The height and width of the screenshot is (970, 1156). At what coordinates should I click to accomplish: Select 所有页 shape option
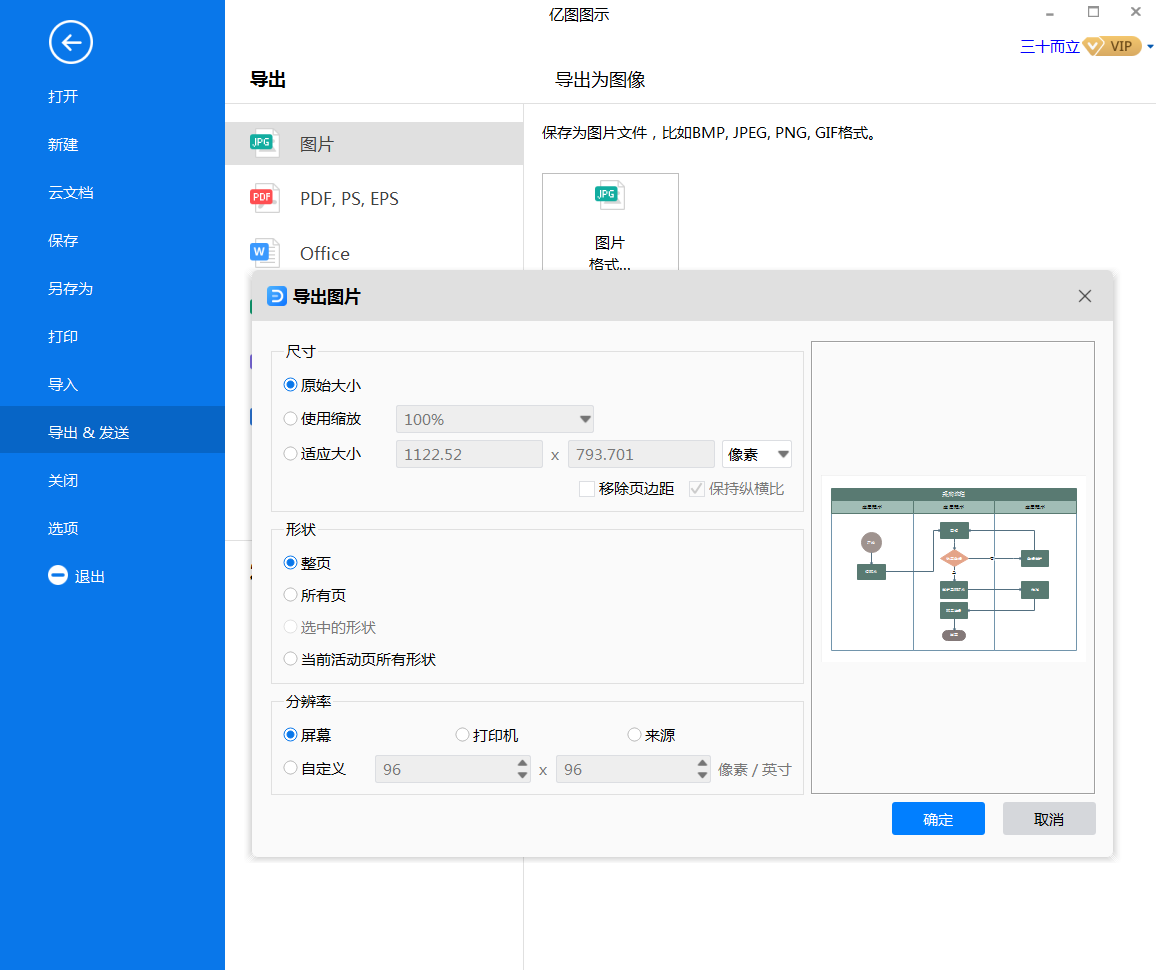pos(290,595)
